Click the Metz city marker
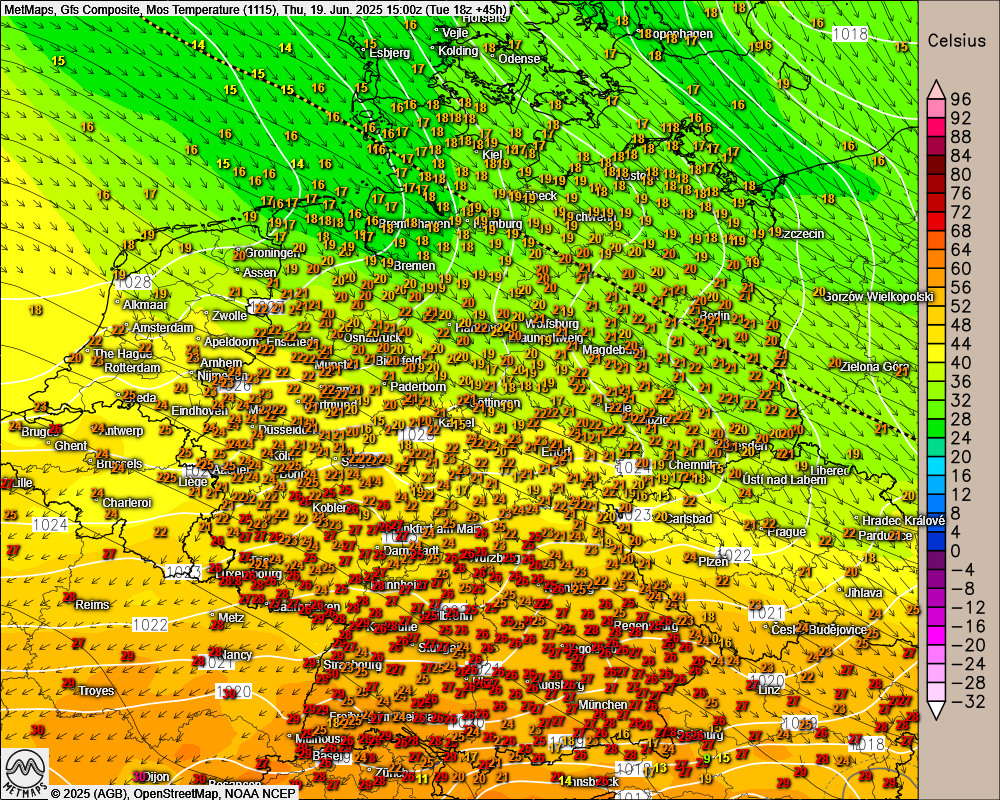Screen dimensions: 1000x800 (213, 618)
